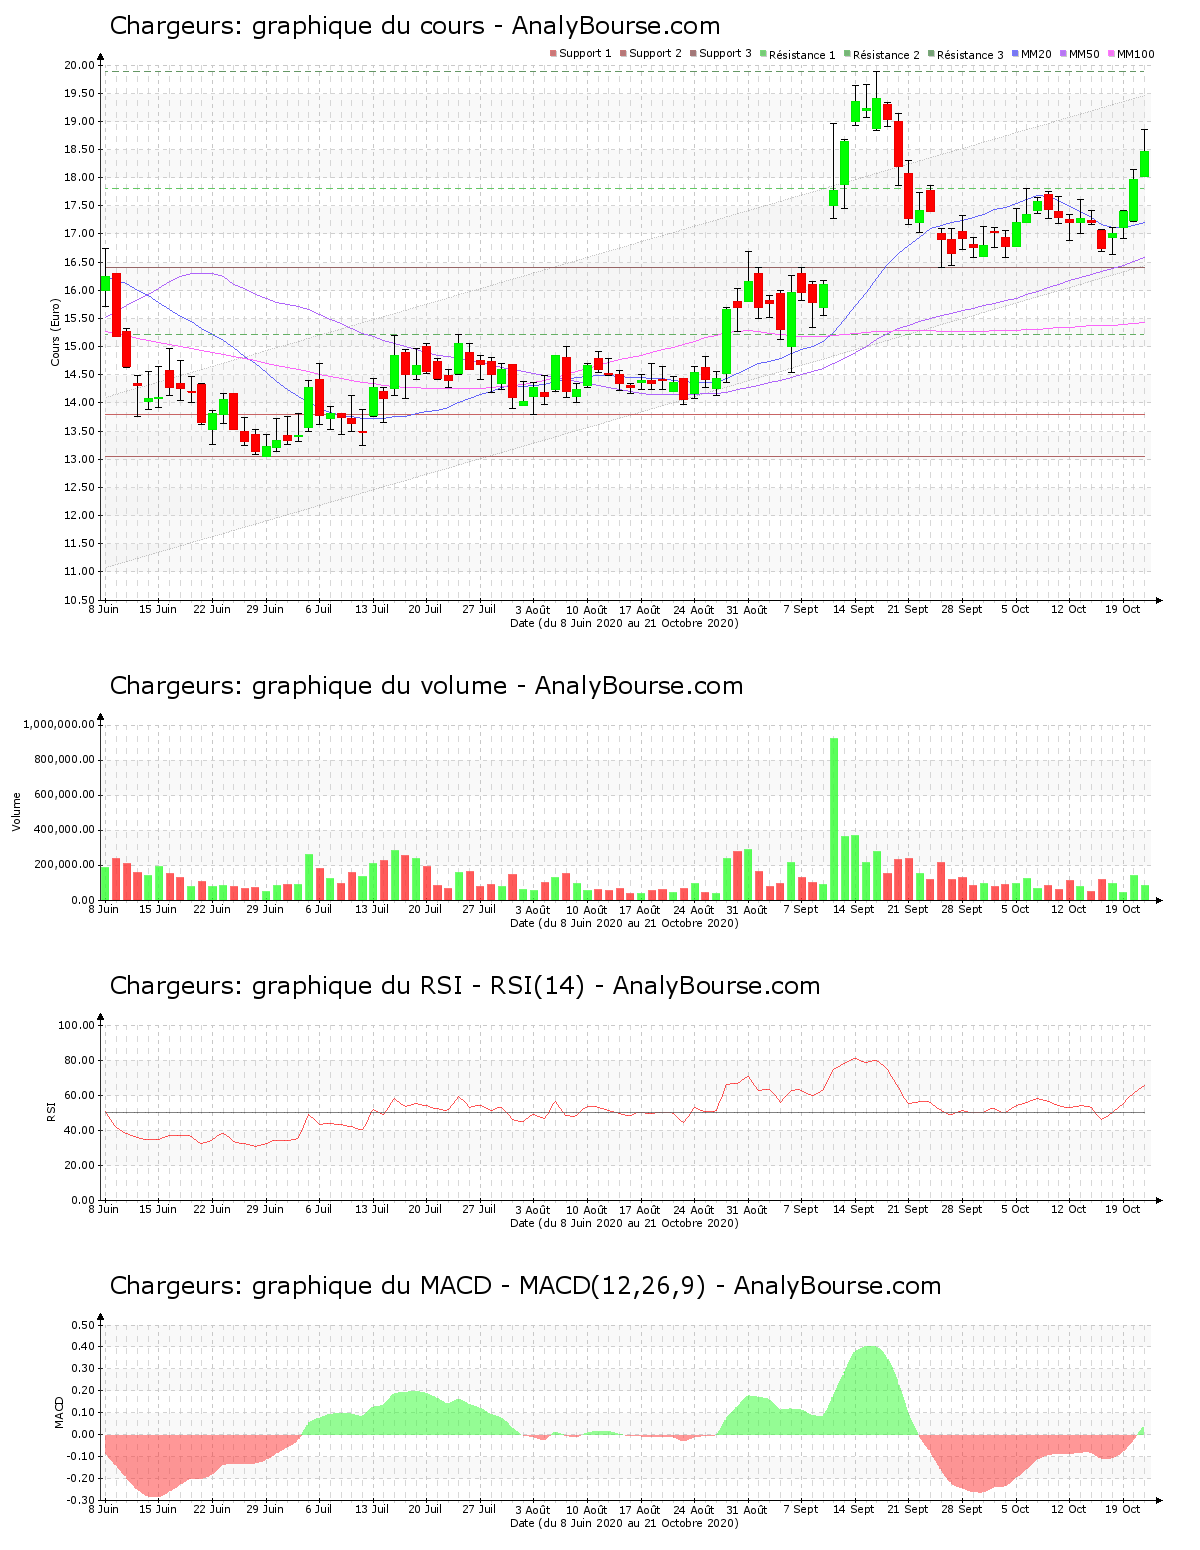Click the 'graphique du RSI - RSI(14)' title
Image resolution: width=1200 pixels, height=1550 pixels.
[x=465, y=986]
